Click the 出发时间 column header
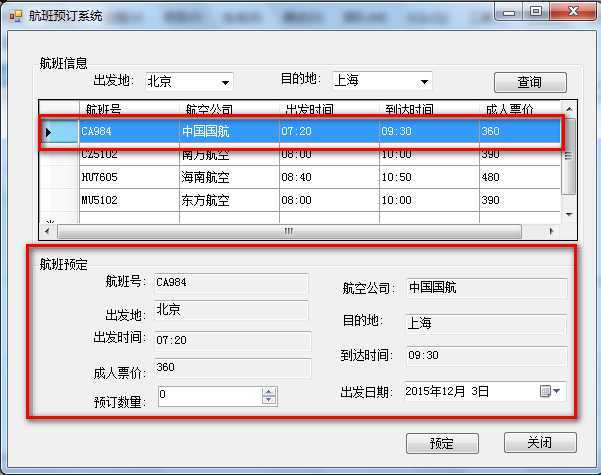The width and height of the screenshot is (601, 475). pos(329,110)
